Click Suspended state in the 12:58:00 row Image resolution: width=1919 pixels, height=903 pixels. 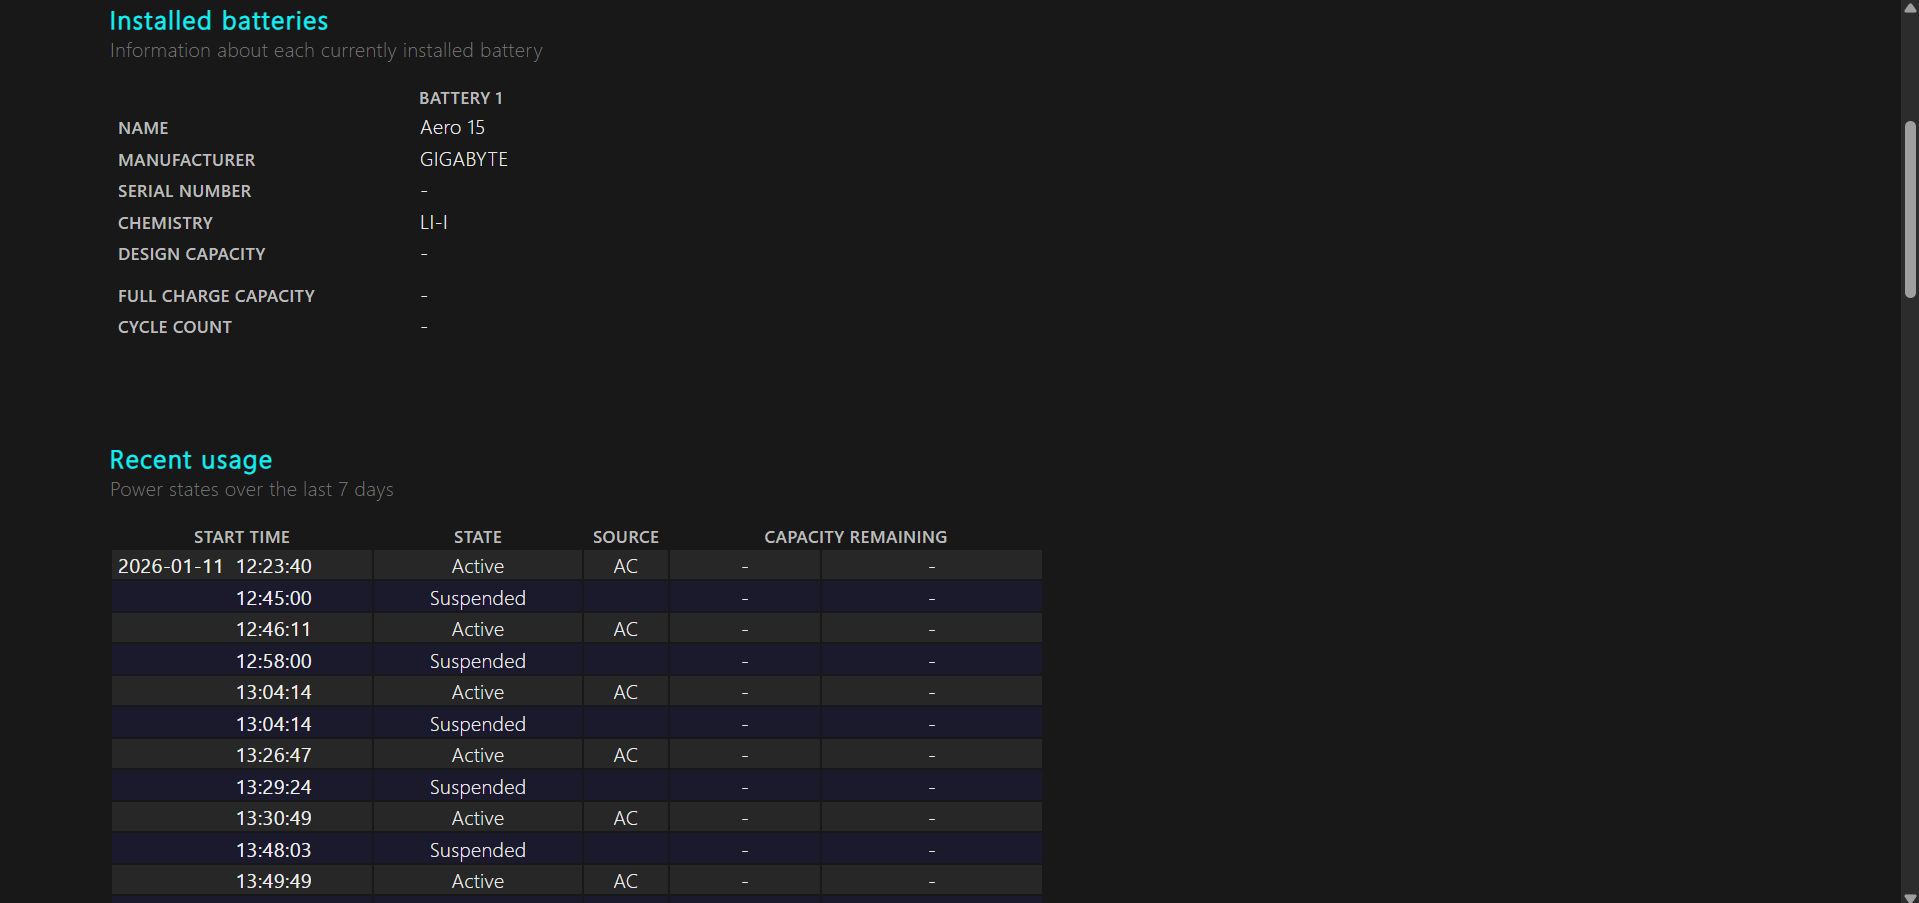[x=477, y=661]
